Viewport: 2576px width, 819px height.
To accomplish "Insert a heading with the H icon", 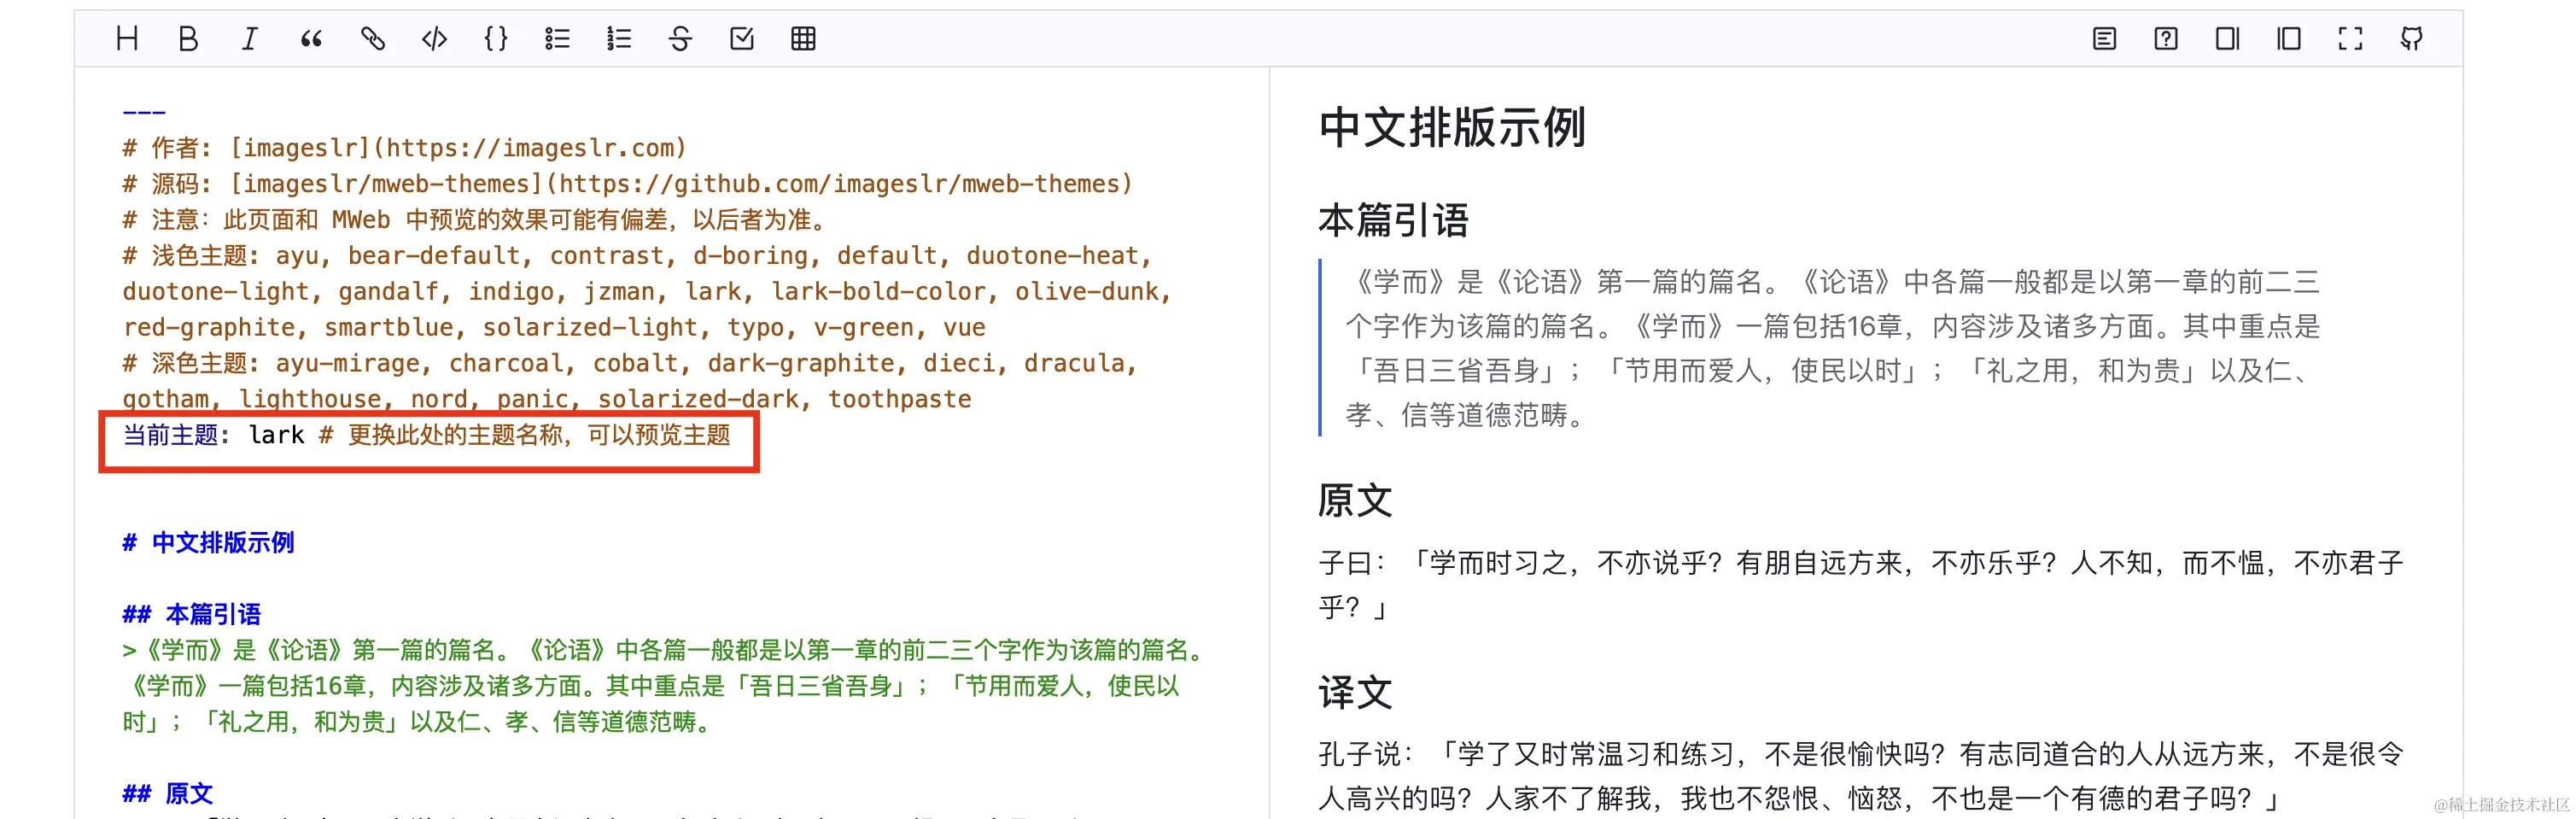I will 127,39.
